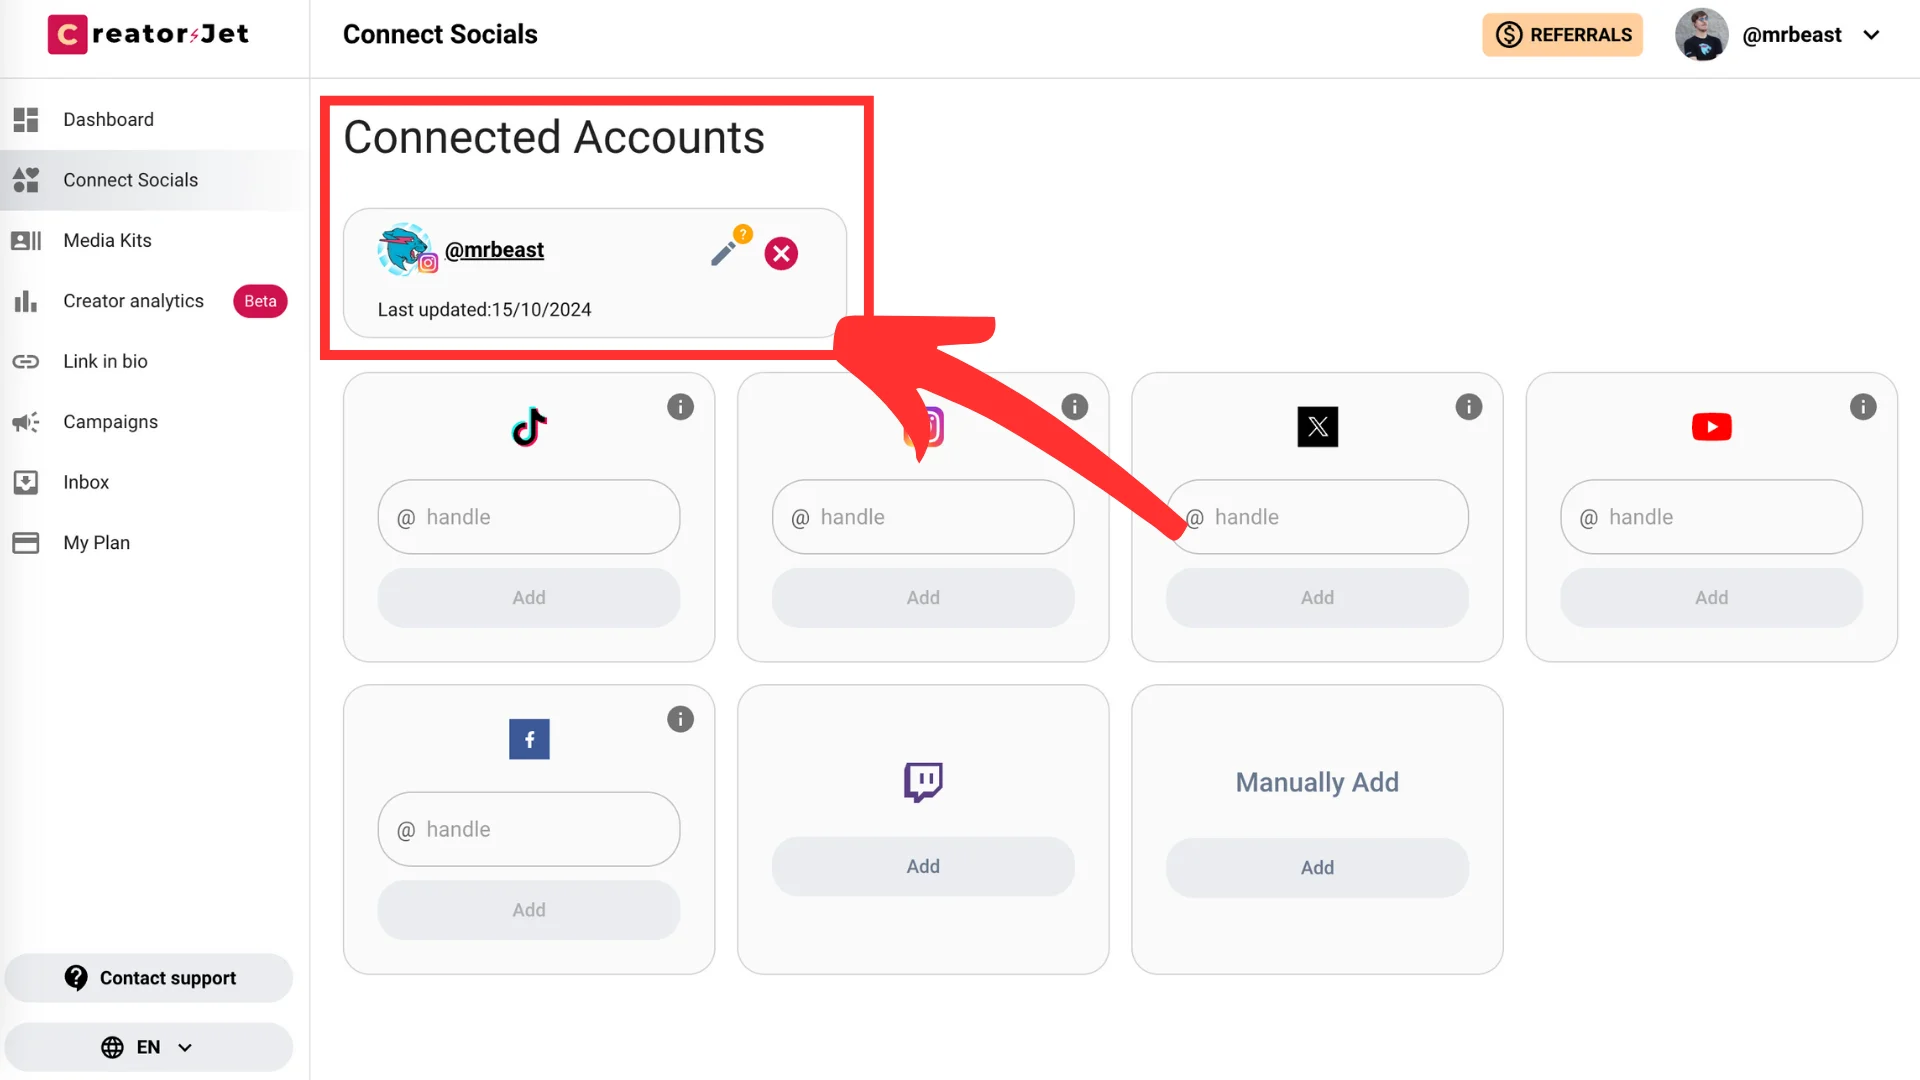
Task: Select the Link in bio menu item
Action: tap(105, 360)
